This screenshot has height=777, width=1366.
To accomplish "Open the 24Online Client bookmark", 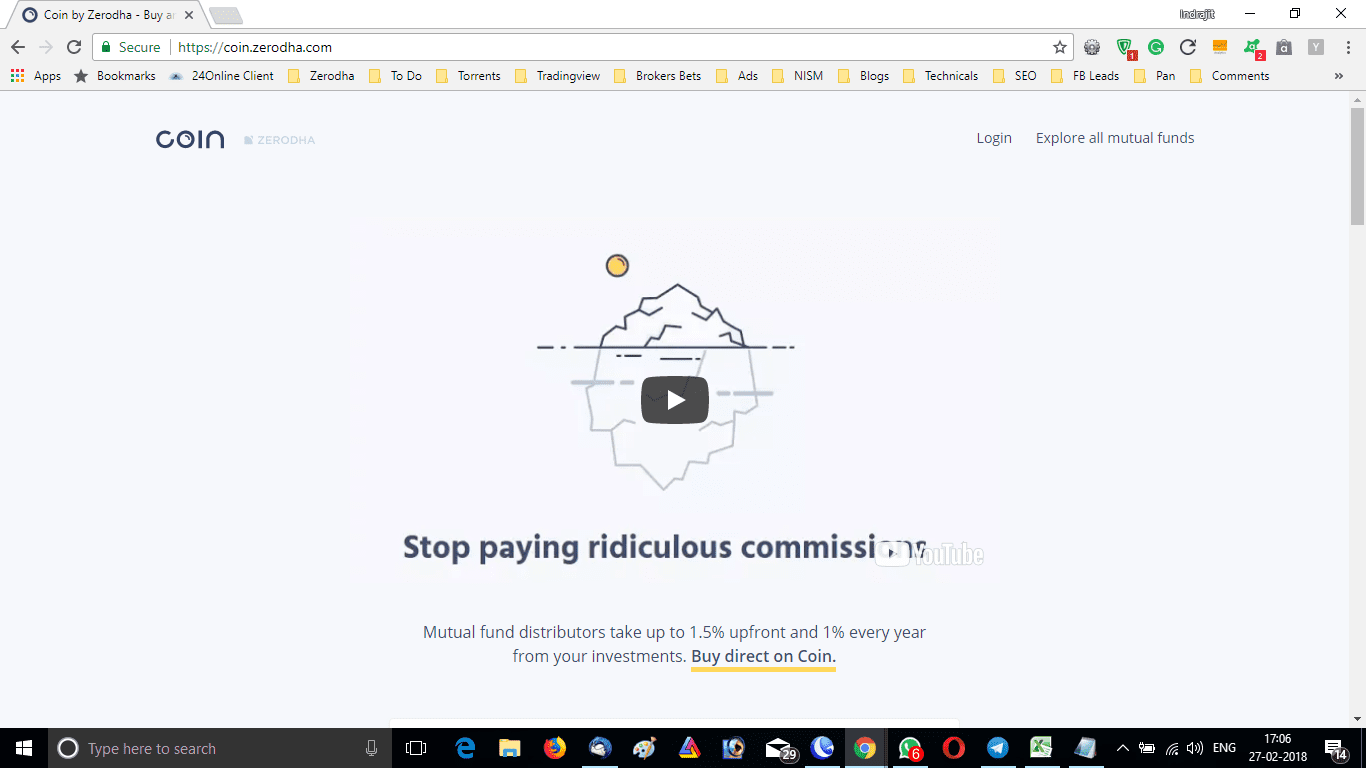I will coord(221,76).
